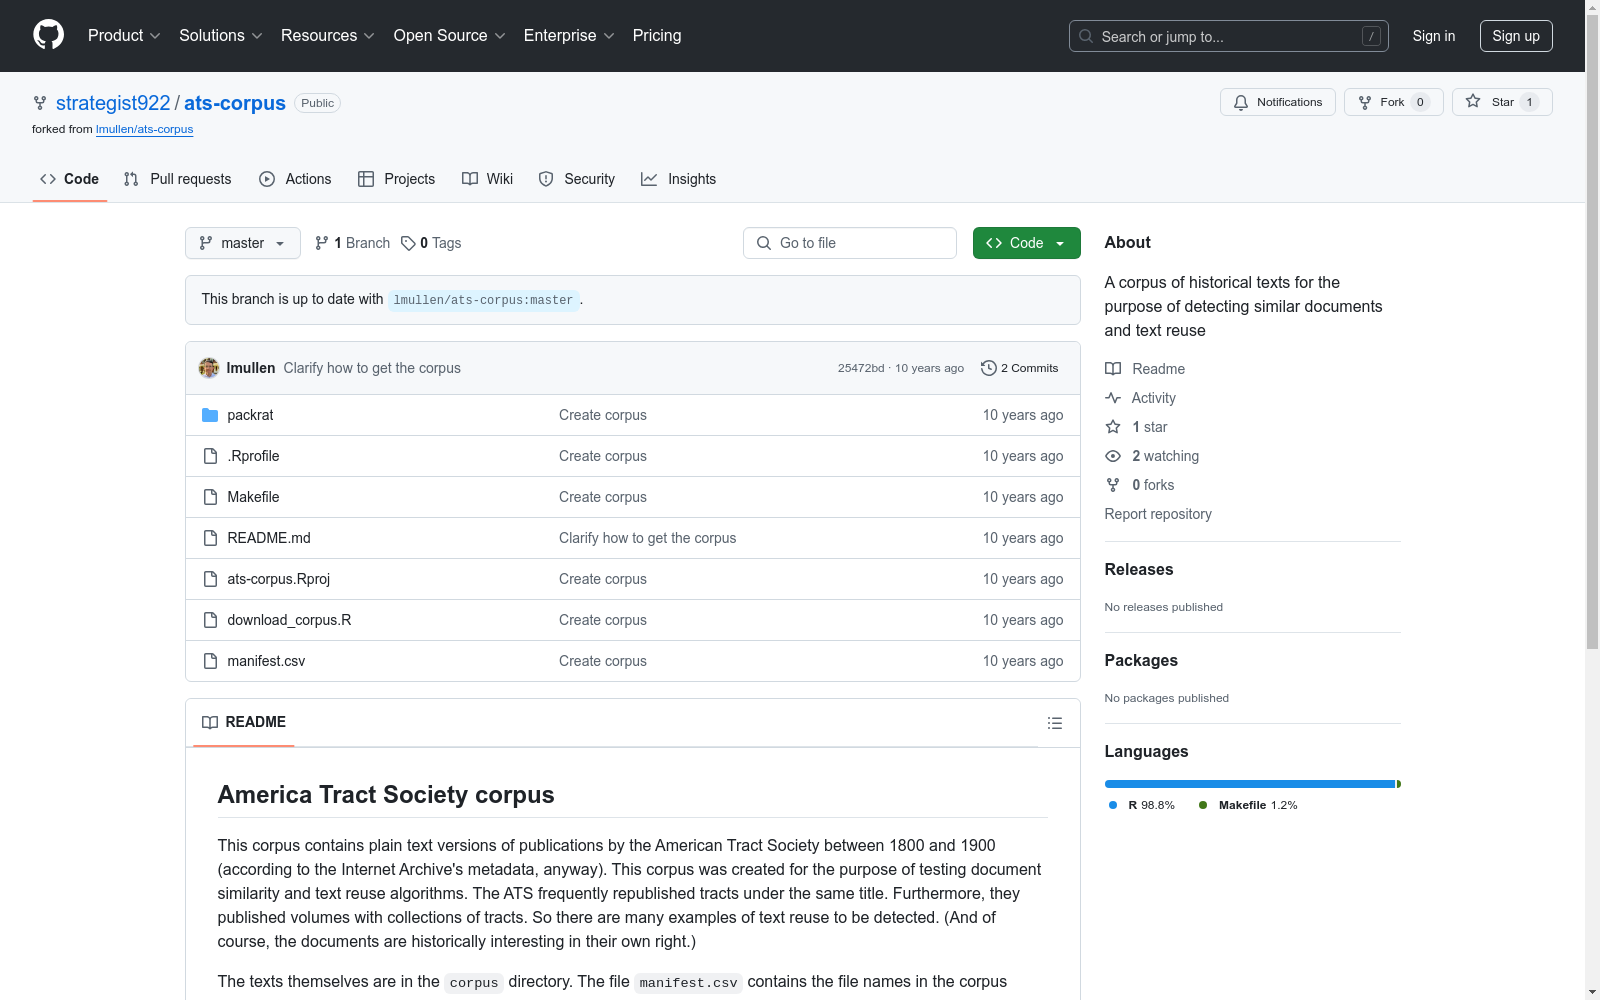
Task: Click the branch icon next to 1 Branch
Action: [x=322, y=243]
